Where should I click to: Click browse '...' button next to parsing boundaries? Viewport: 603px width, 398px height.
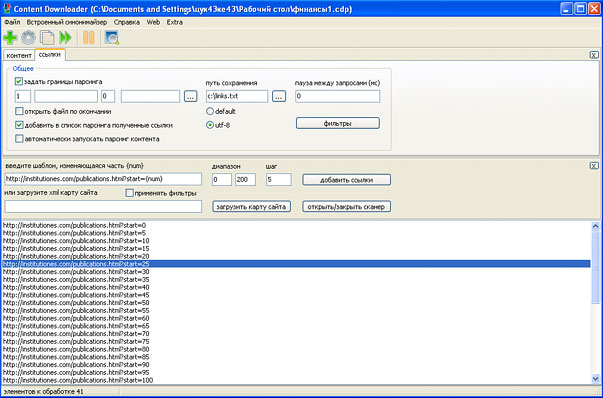(x=191, y=96)
